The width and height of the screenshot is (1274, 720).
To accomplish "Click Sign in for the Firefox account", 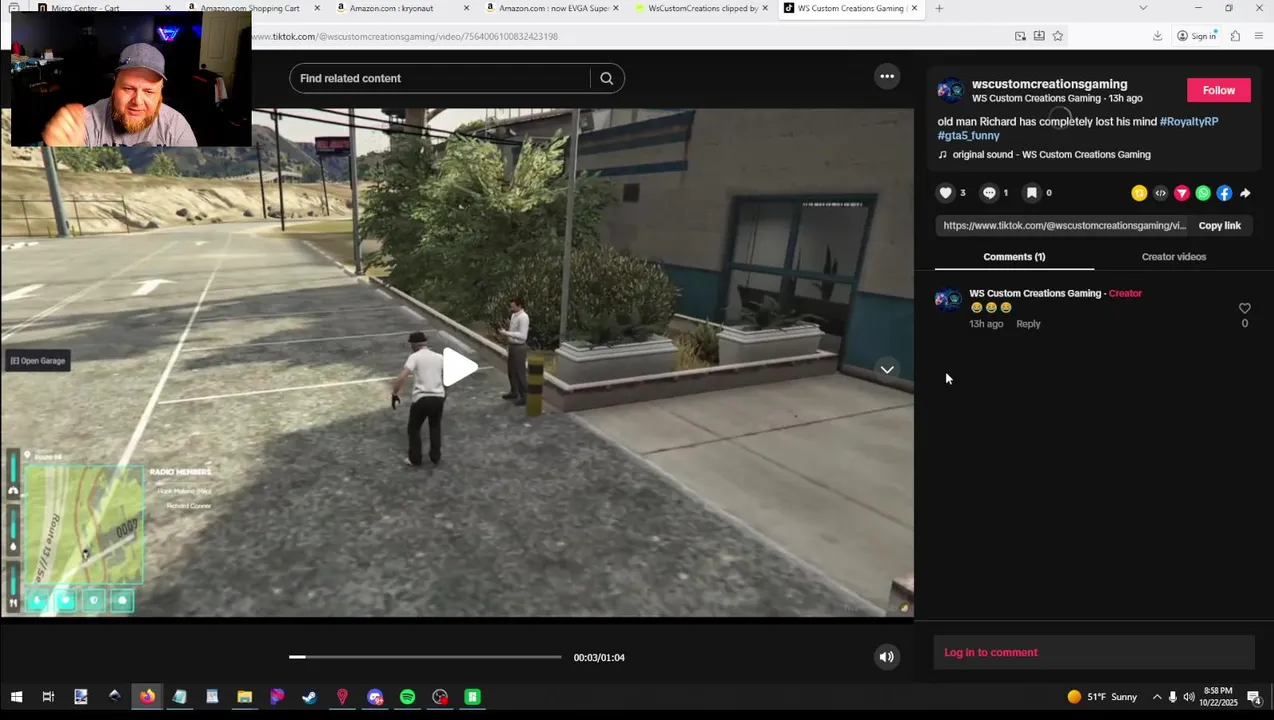I will coord(1196,36).
